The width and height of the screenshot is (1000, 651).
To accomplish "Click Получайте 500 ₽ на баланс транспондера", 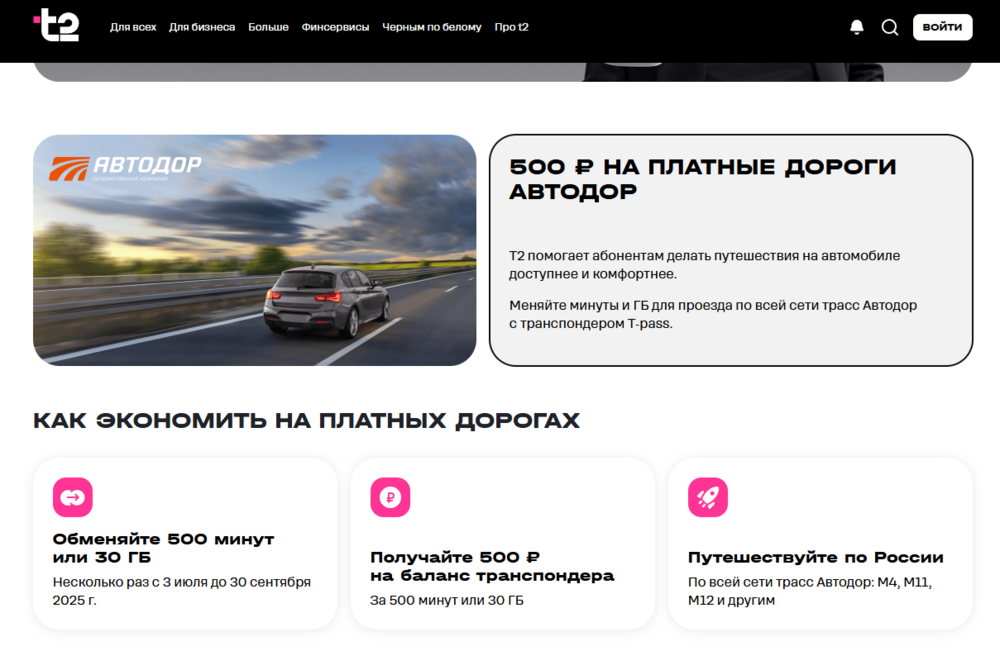I will point(492,566).
